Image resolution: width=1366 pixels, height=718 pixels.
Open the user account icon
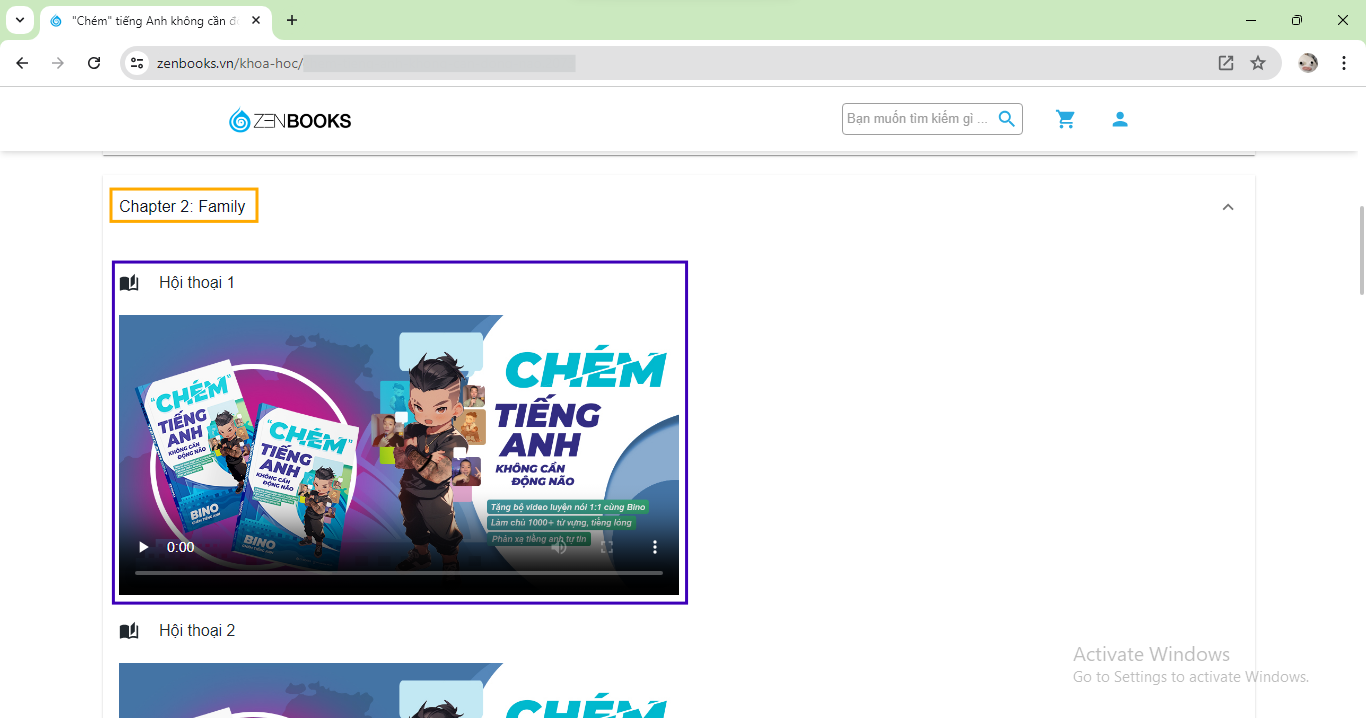coord(1120,119)
